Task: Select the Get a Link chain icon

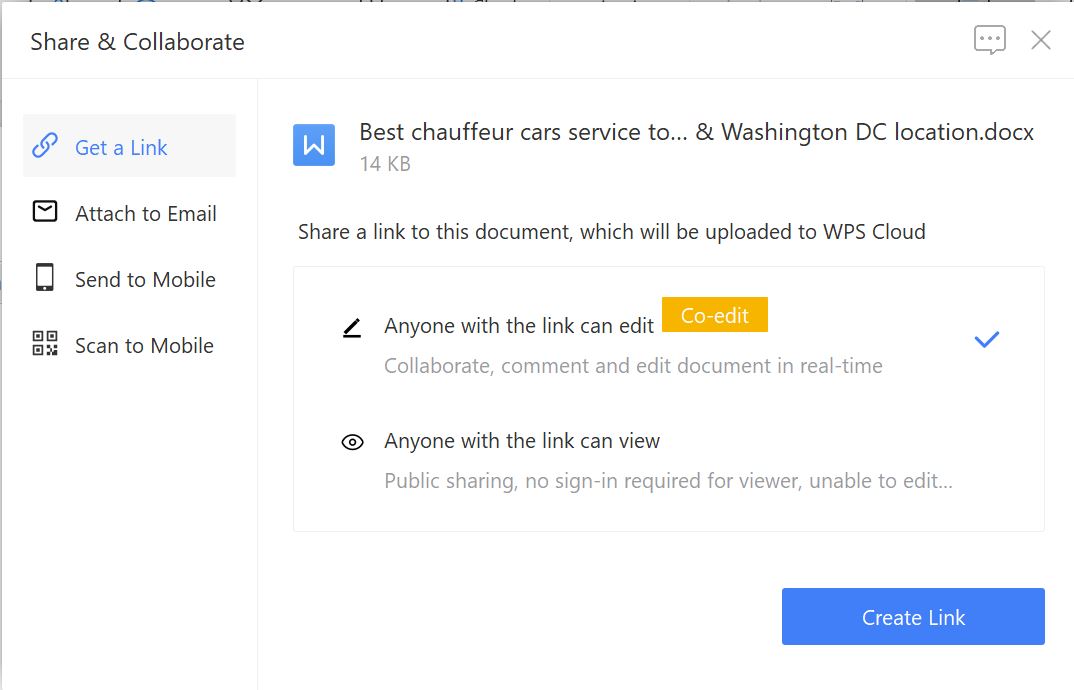Action: click(x=44, y=145)
